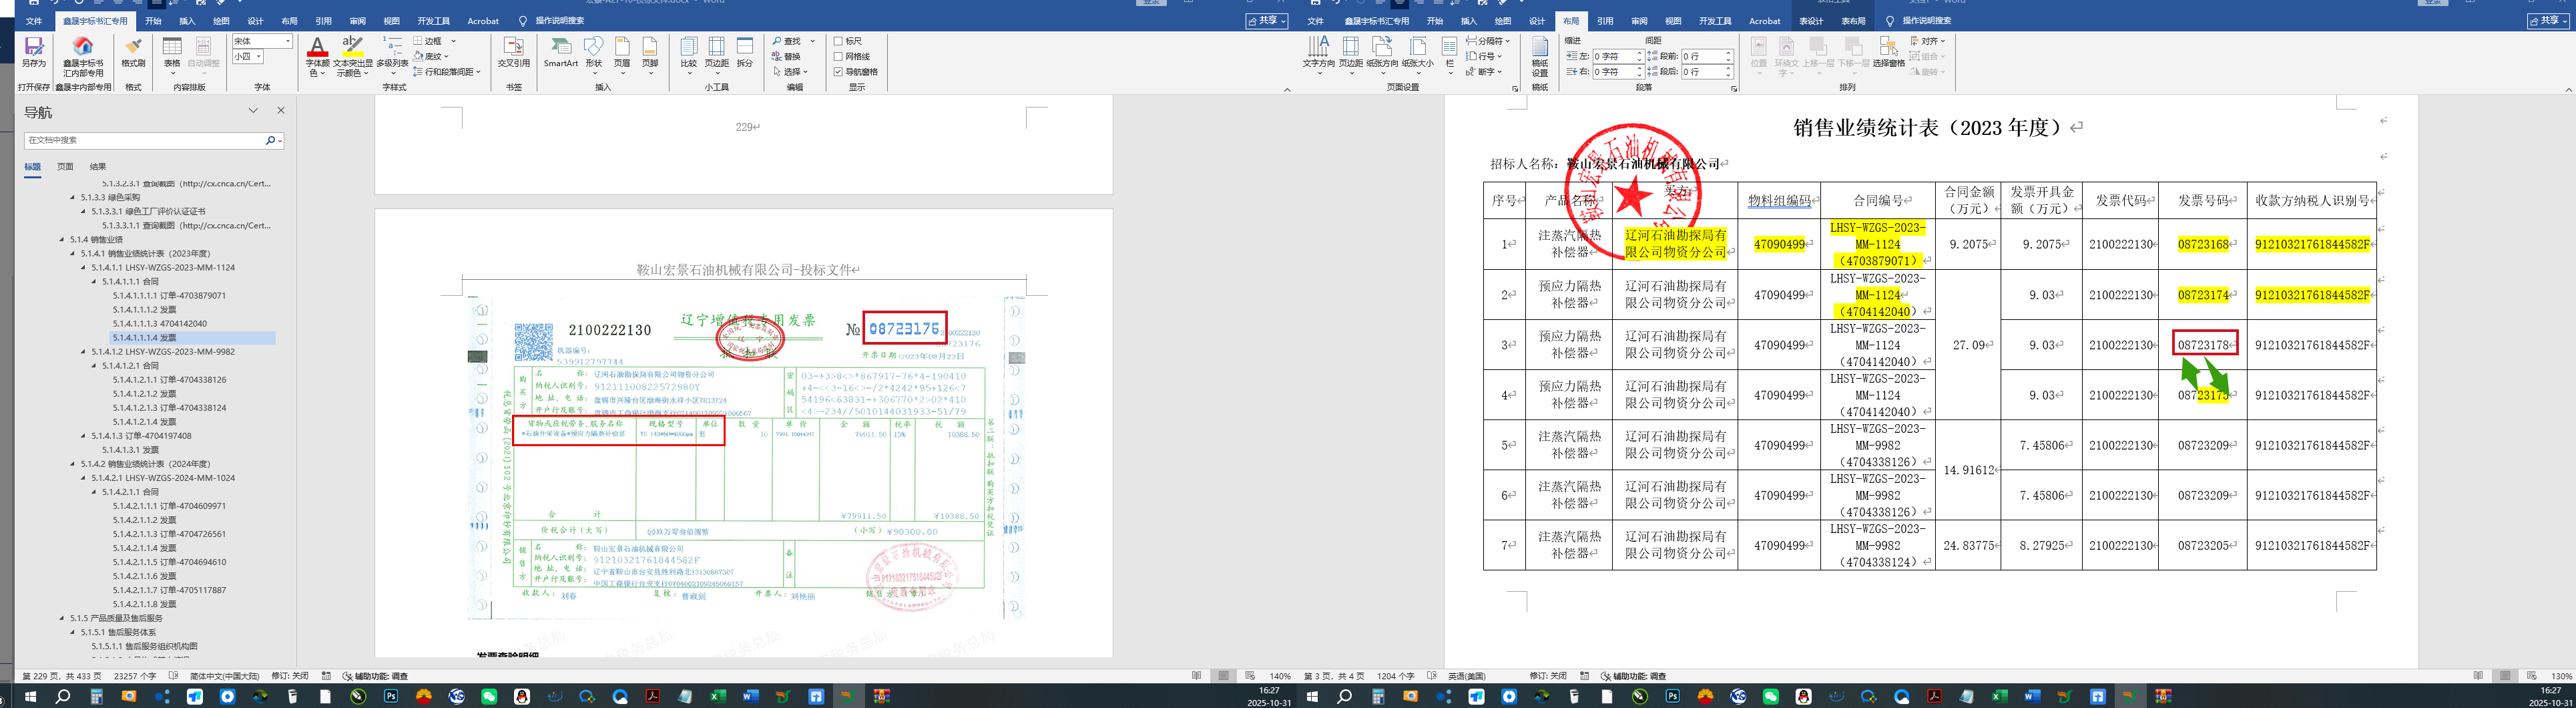Close the 导航 navigation pane

(281, 111)
